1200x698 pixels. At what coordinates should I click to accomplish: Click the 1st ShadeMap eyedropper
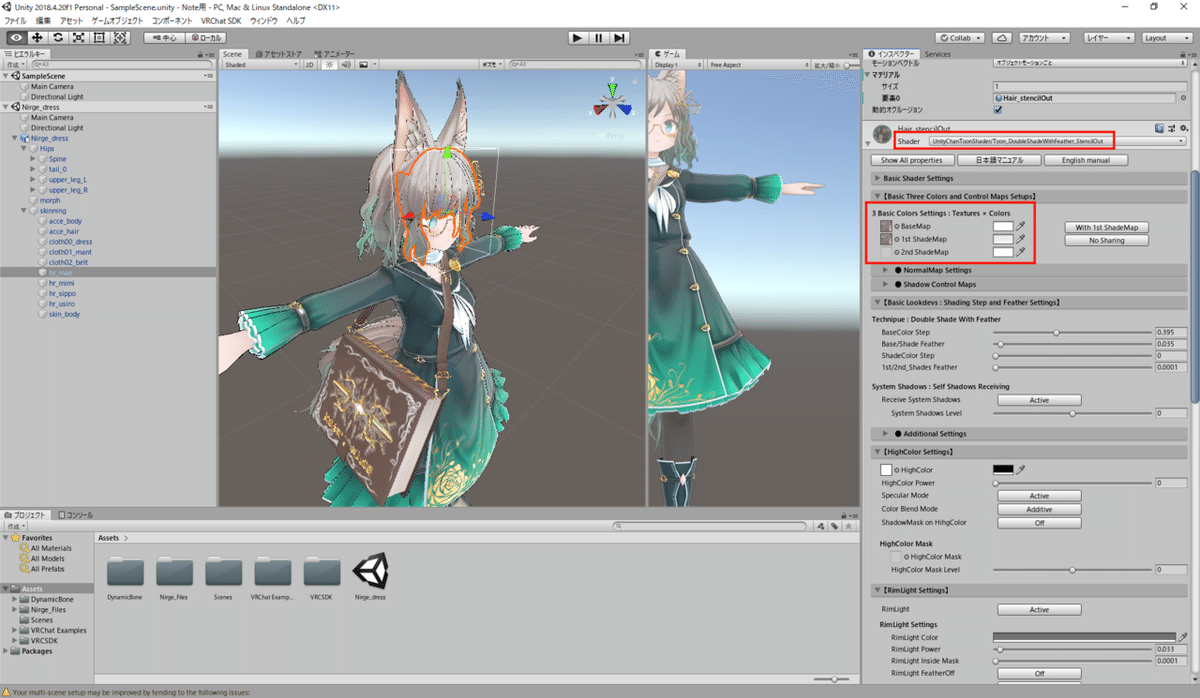pyautogui.click(x=1021, y=239)
